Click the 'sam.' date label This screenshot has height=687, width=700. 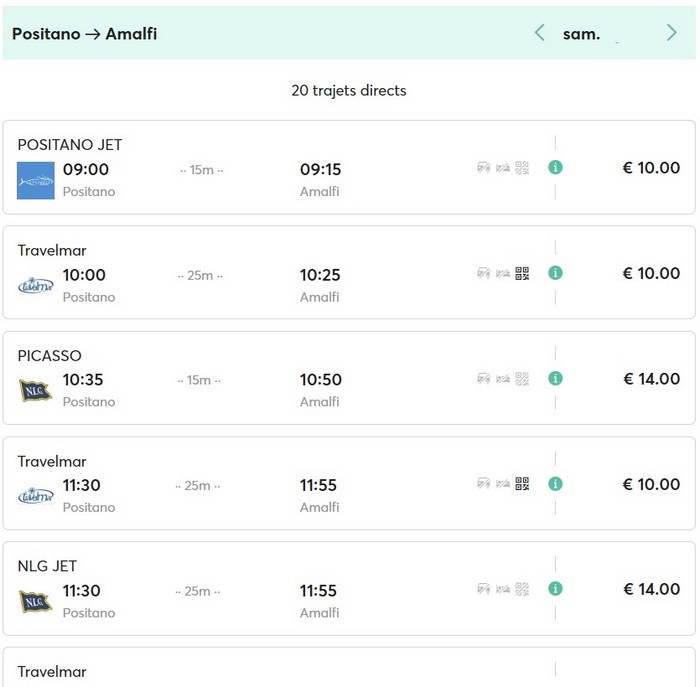(x=581, y=34)
